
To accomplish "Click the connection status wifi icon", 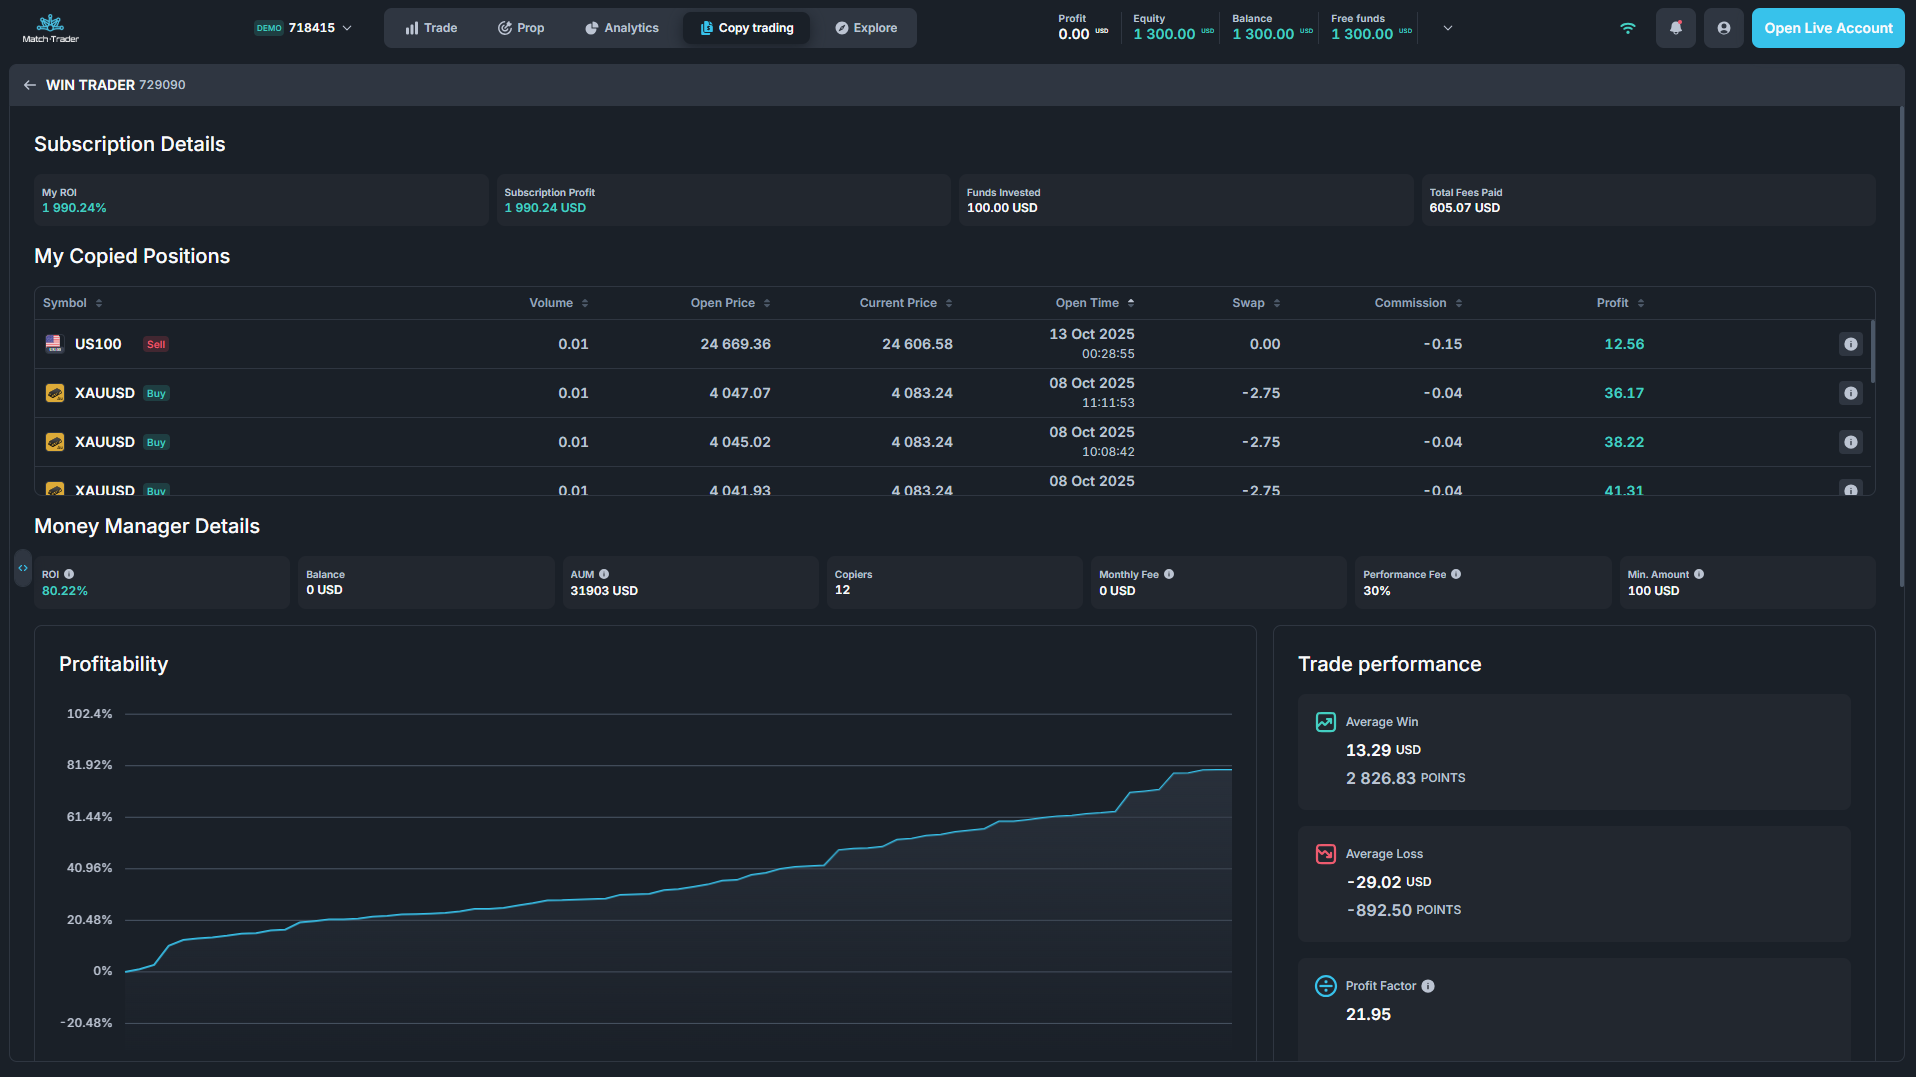I will click(1627, 28).
